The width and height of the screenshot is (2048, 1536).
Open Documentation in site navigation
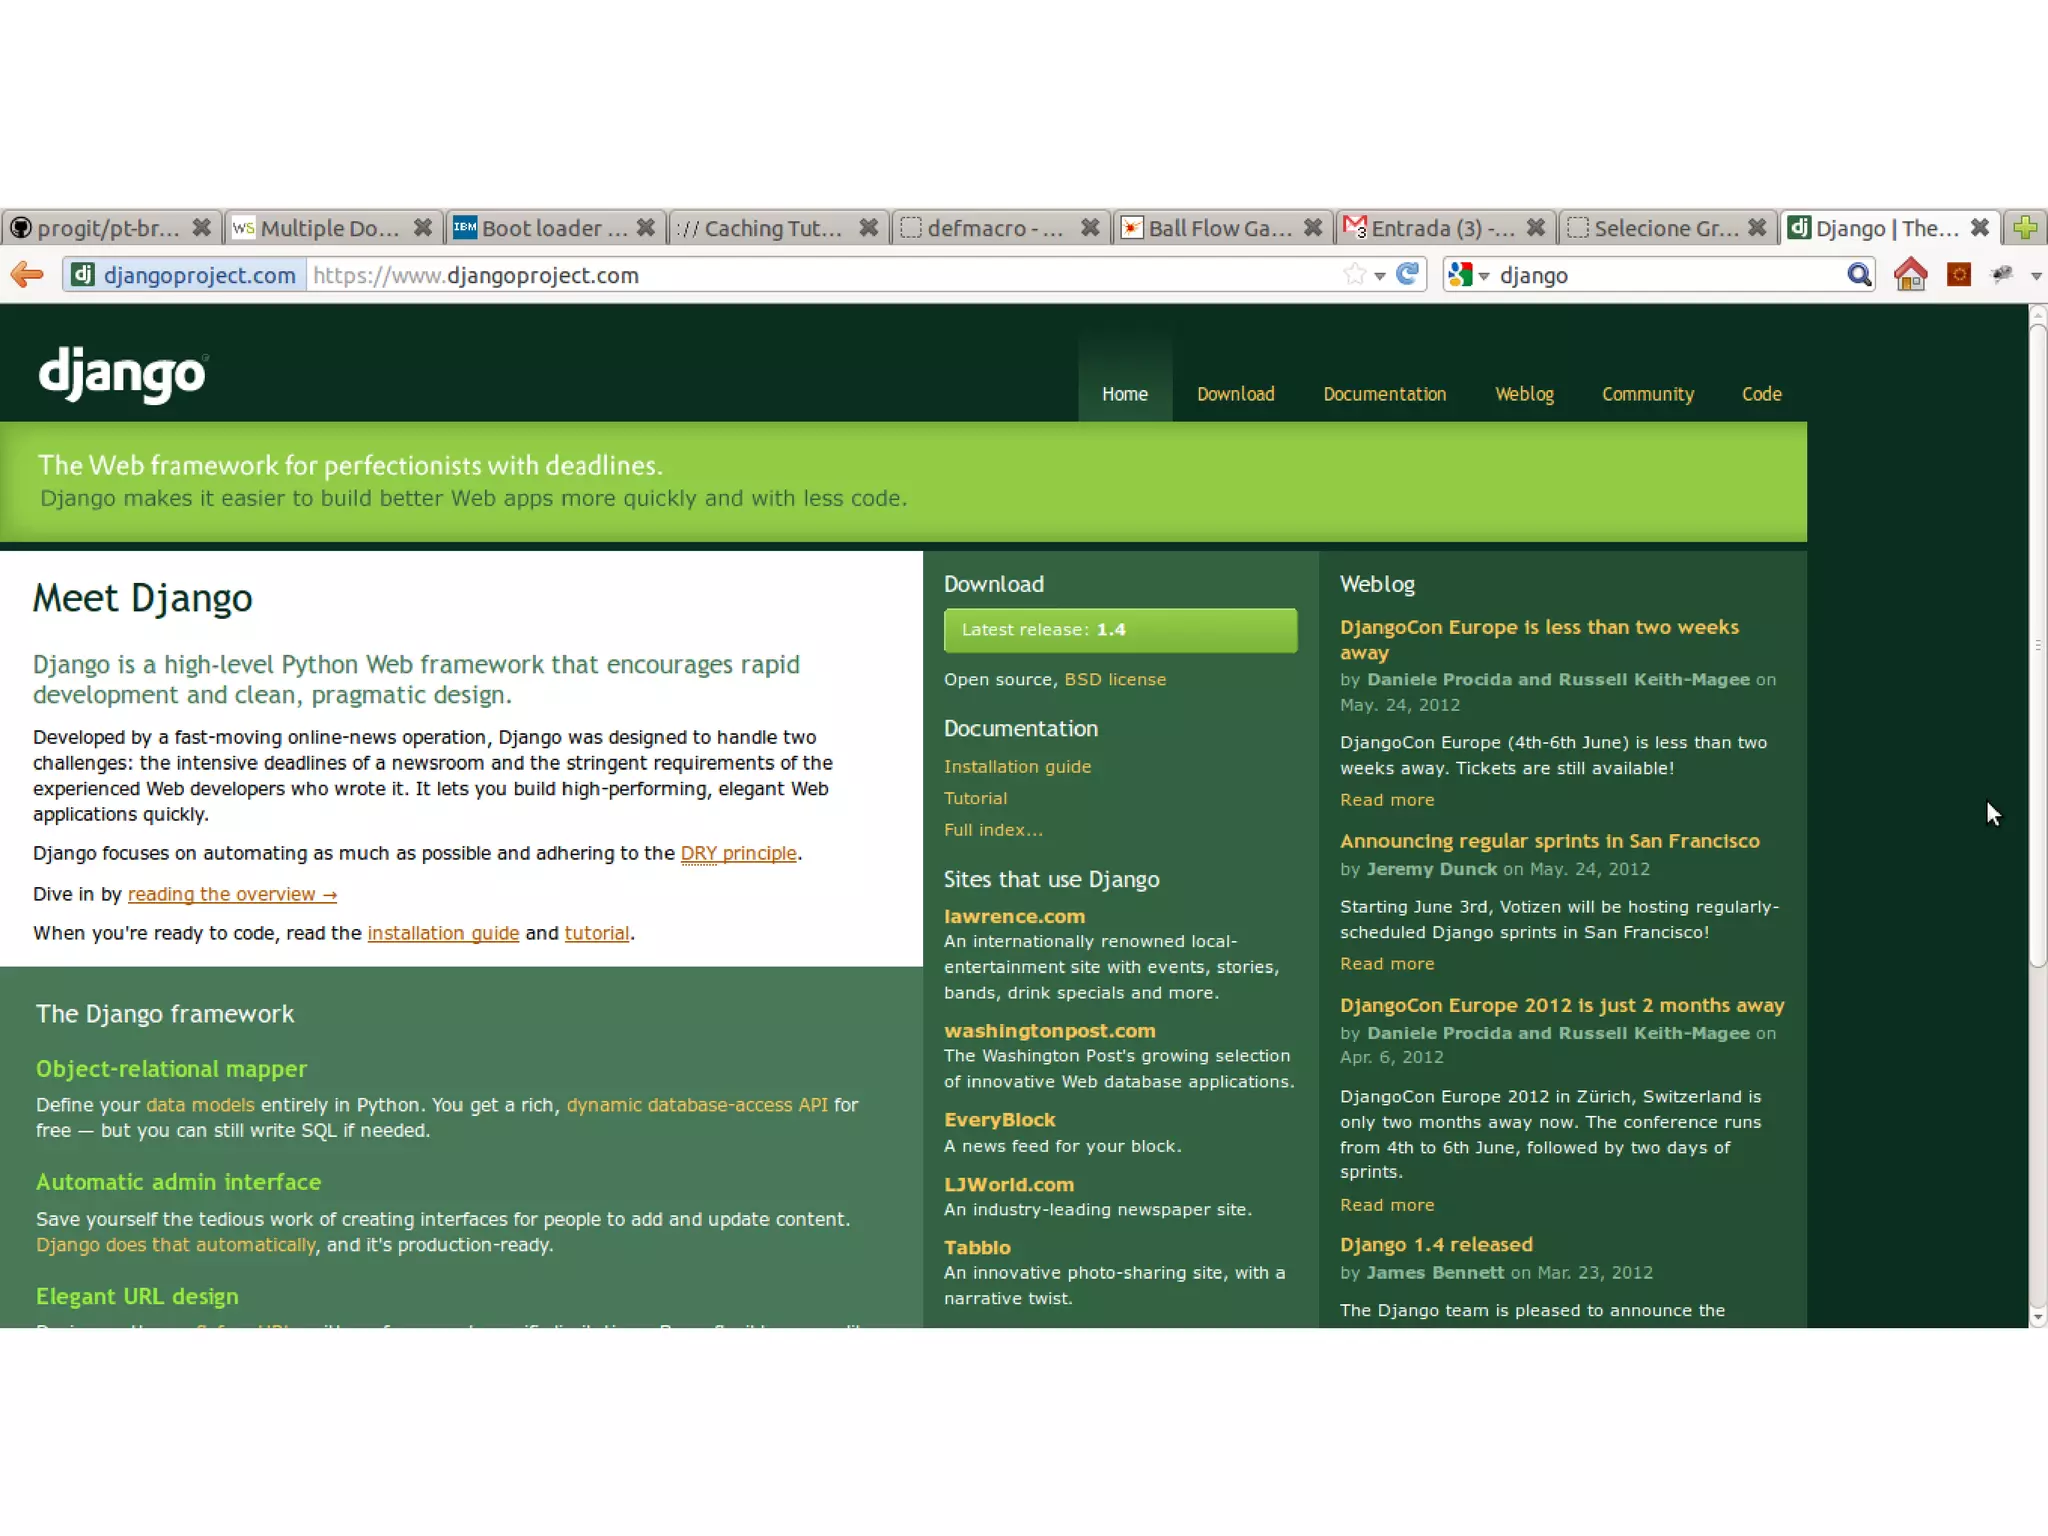1384,394
